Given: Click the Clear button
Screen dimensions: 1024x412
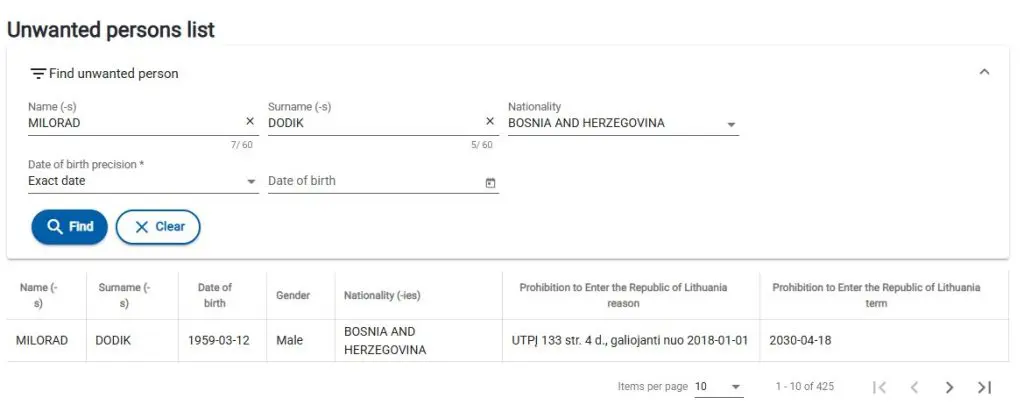Looking at the screenshot, I should [158, 227].
